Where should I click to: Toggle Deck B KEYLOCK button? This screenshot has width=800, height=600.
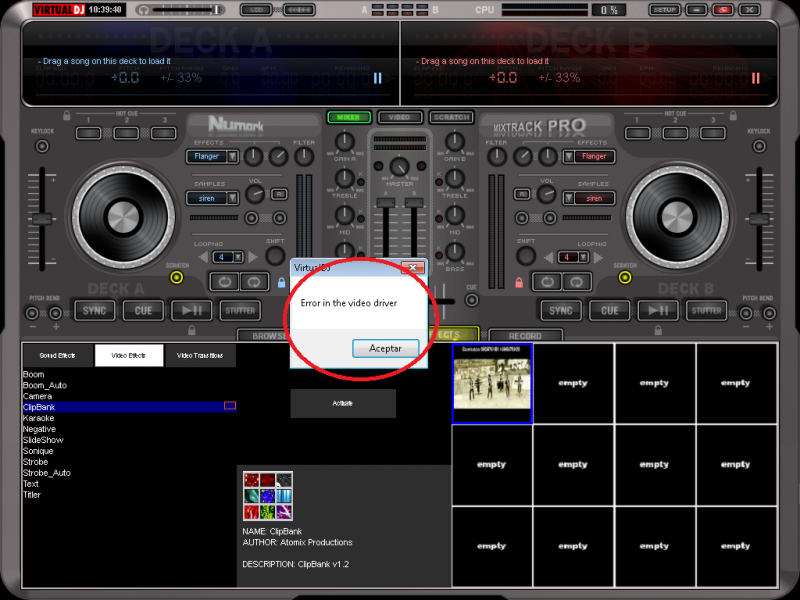point(759,146)
